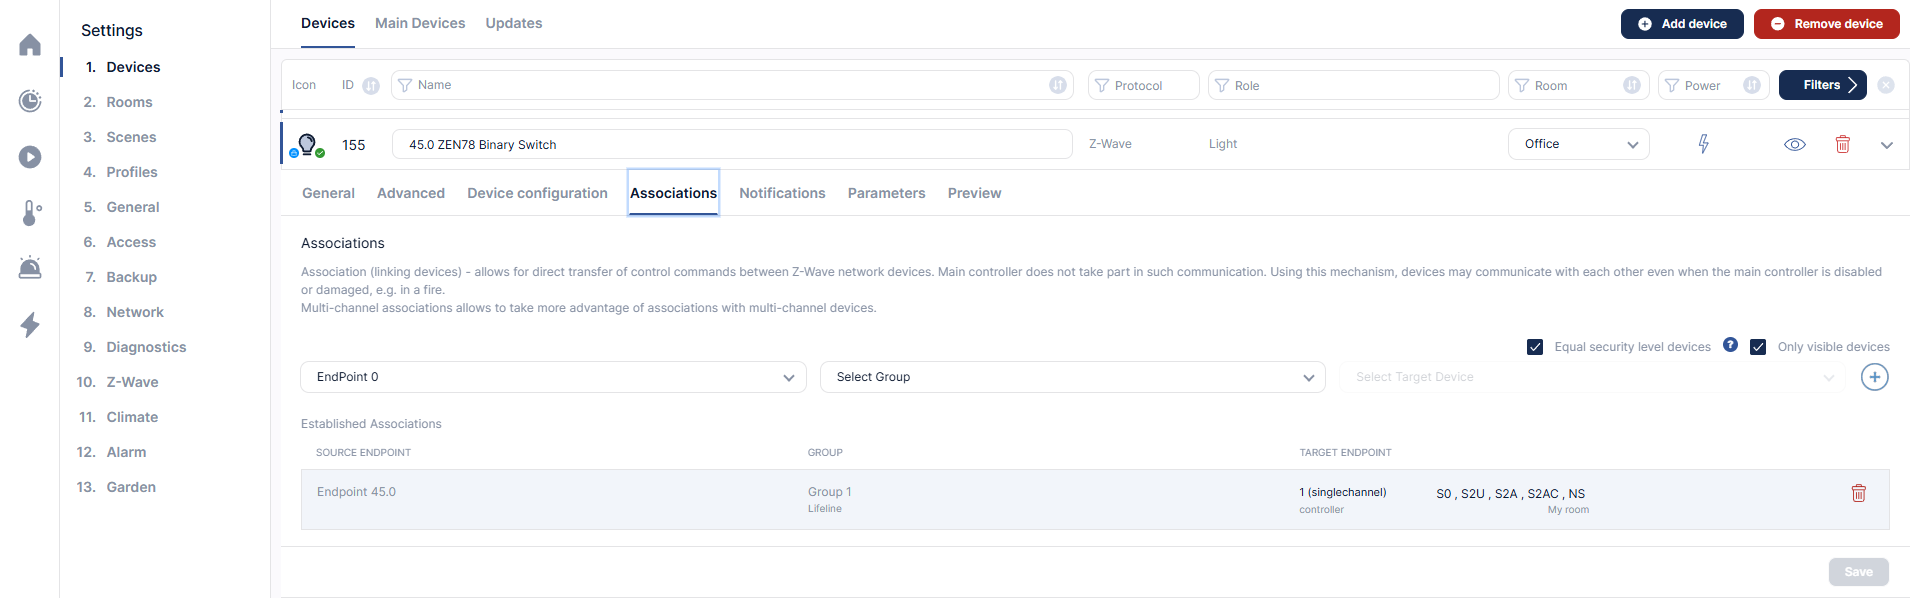Click the Add device button

tap(1682, 24)
